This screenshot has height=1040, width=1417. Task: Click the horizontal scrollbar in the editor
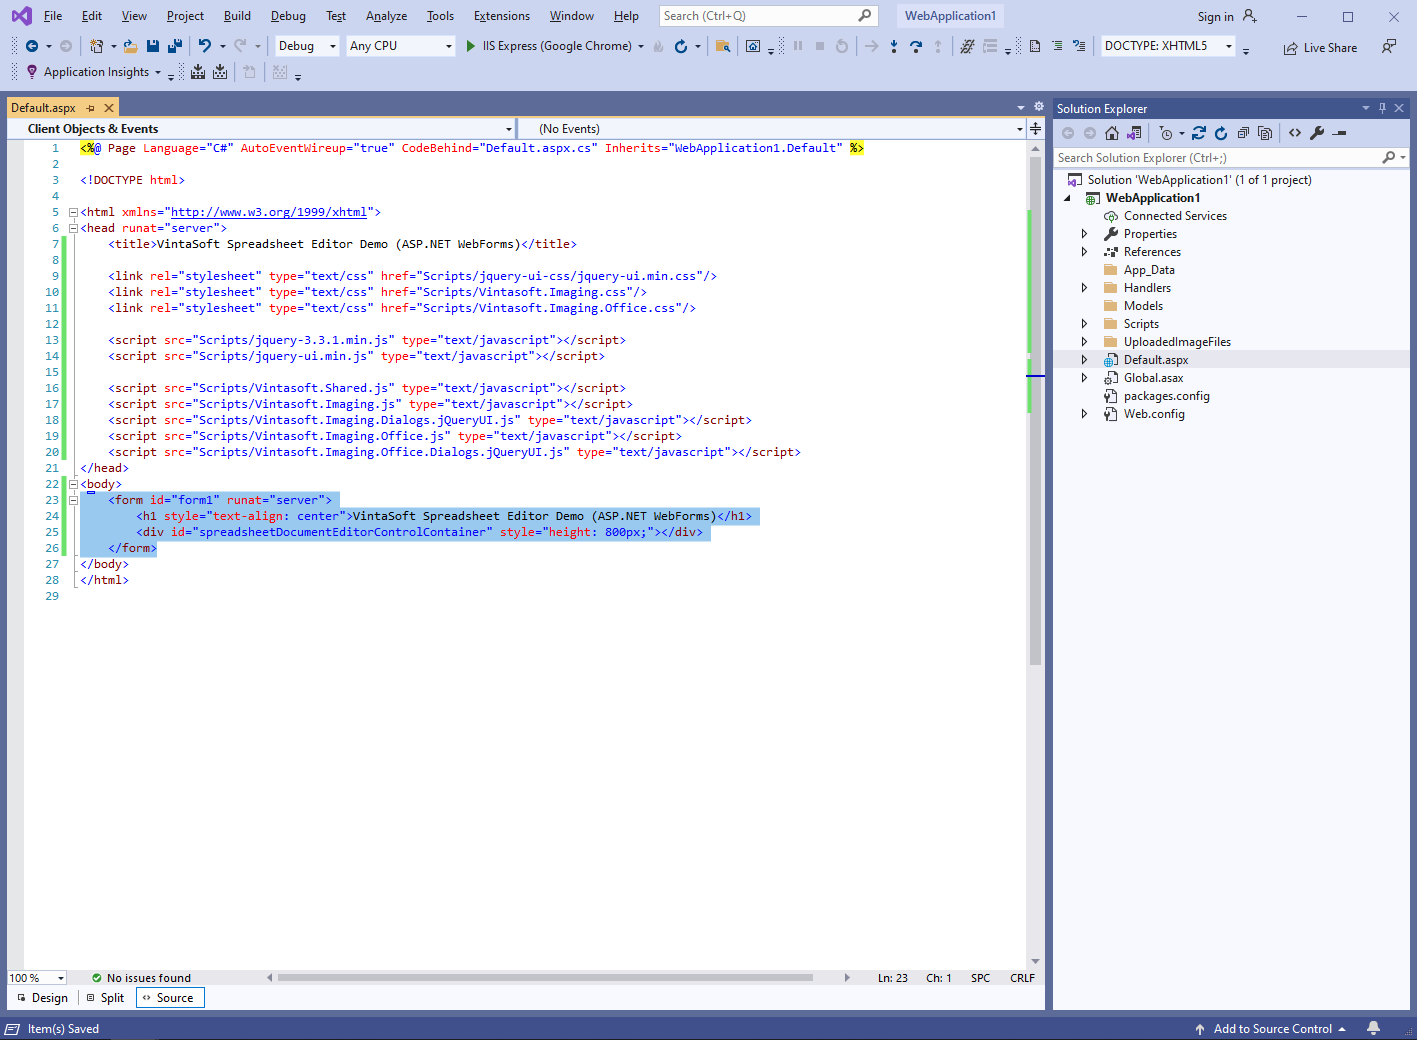(545, 978)
